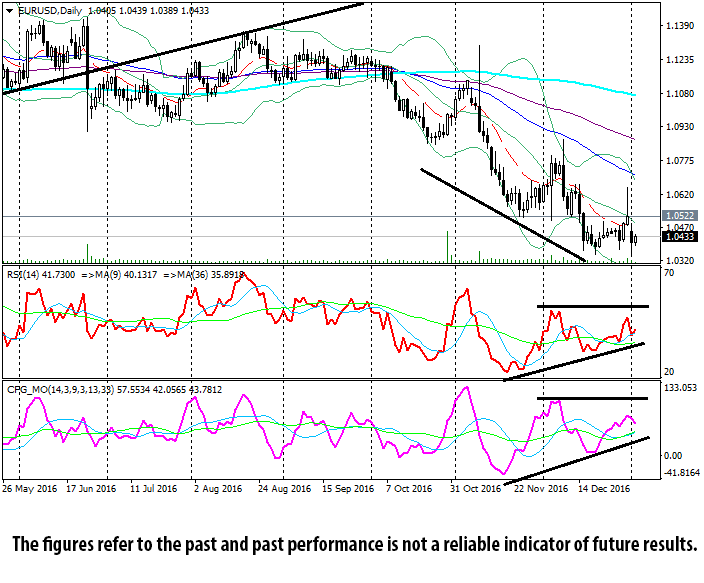Click the 24 Aug 2016 date label
This screenshot has width=704, height=583.
(284, 488)
